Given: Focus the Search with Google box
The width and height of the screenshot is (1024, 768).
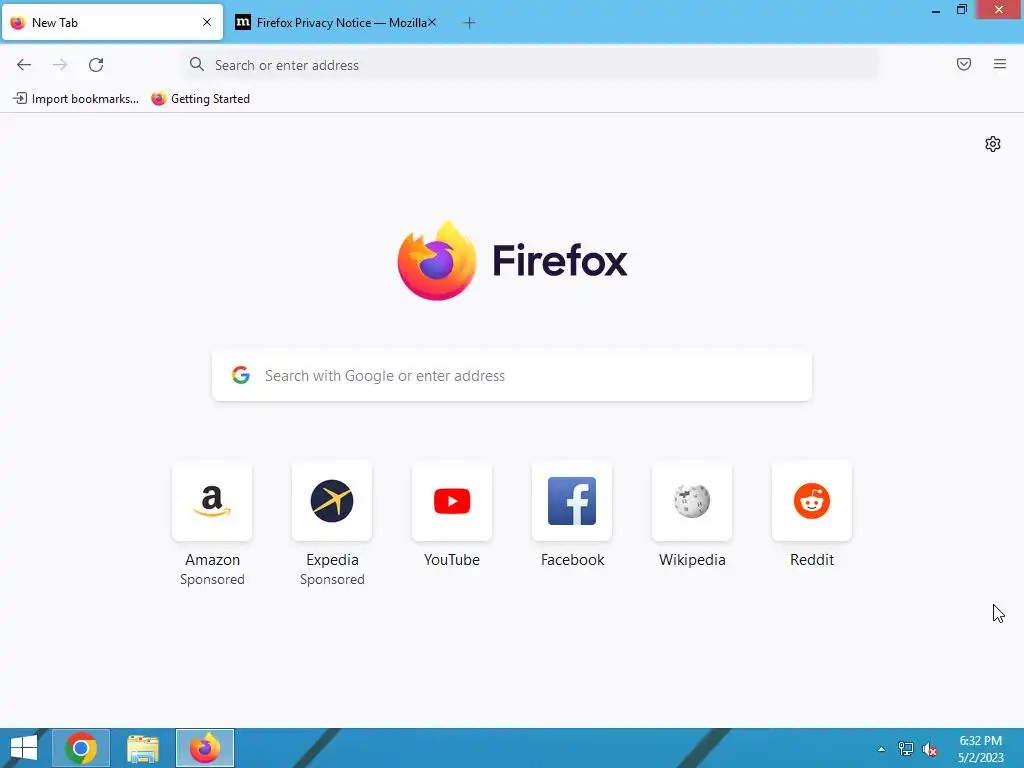Looking at the screenshot, I should [512, 376].
